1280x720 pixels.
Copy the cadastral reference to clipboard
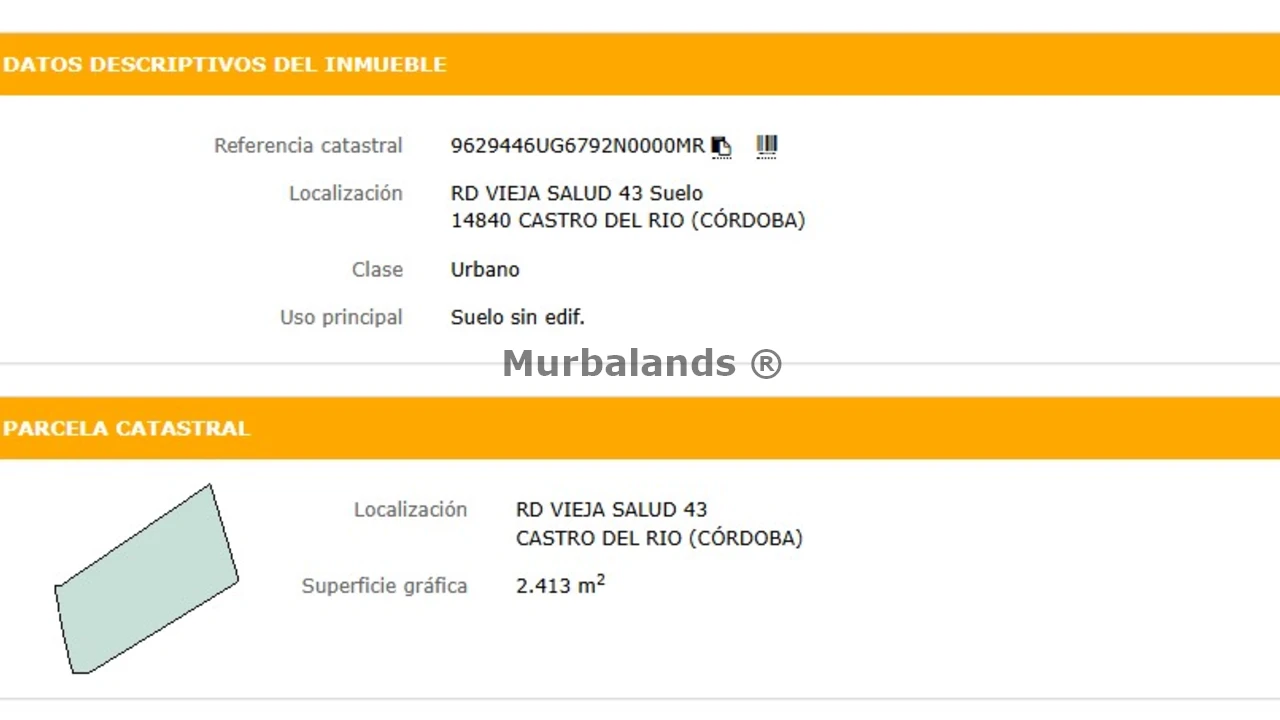pos(721,147)
